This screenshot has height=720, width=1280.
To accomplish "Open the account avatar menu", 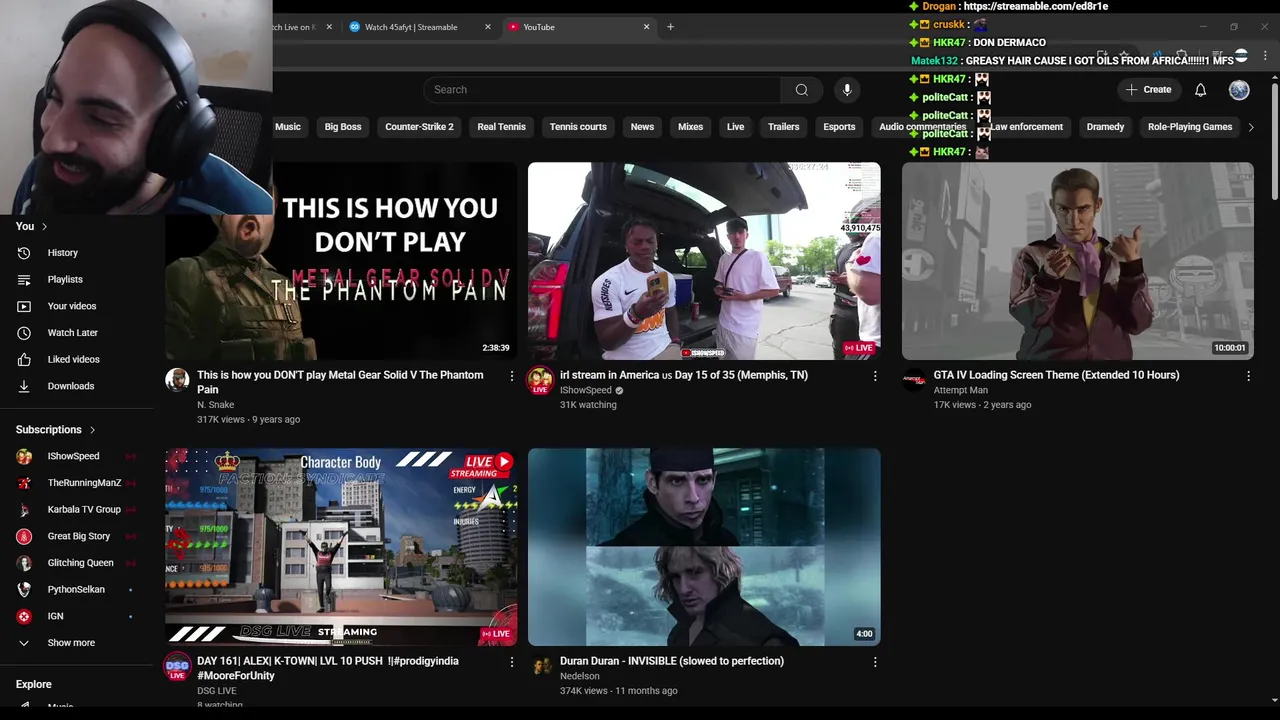I will point(1239,90).
